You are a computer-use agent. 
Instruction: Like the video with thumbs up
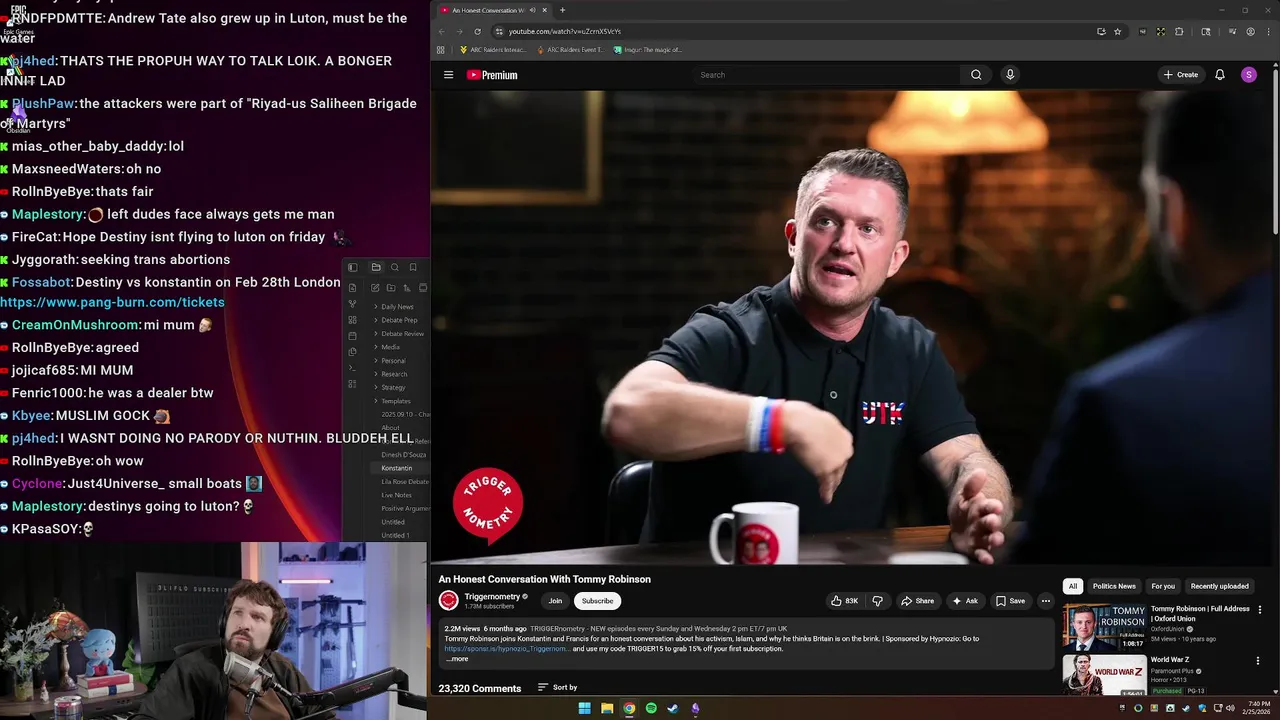pos(845,601)
